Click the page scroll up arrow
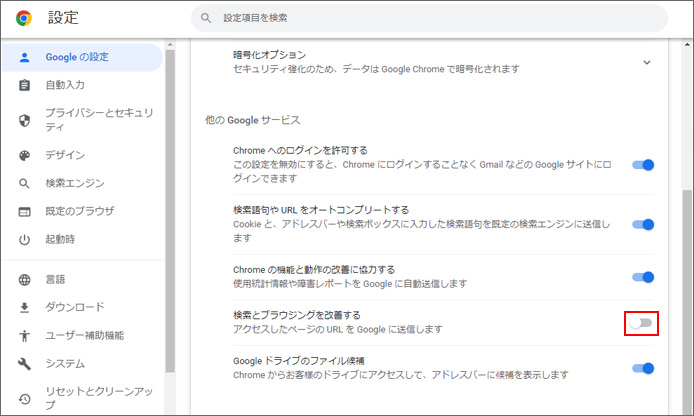 tap(687, 44)
